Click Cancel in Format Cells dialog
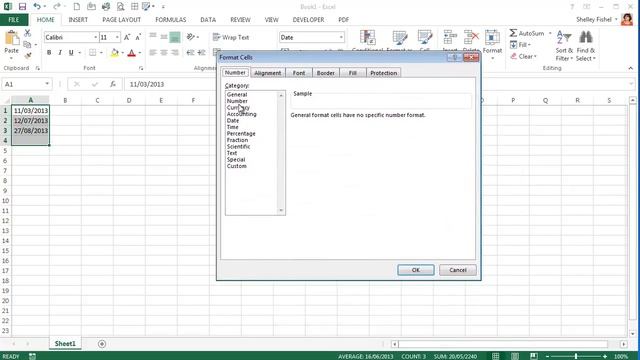This screenshot has height=360, width=640. (458, 270)
